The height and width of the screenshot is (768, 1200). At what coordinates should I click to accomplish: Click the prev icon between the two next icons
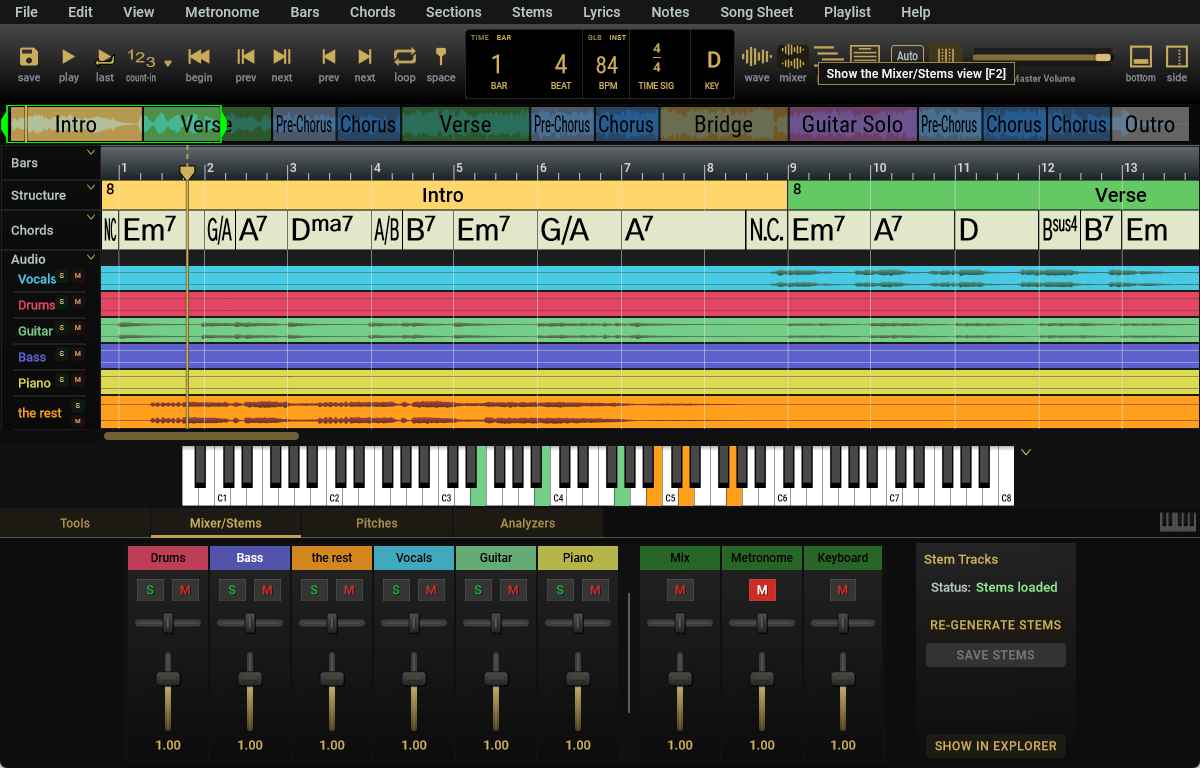pos(328,57)
